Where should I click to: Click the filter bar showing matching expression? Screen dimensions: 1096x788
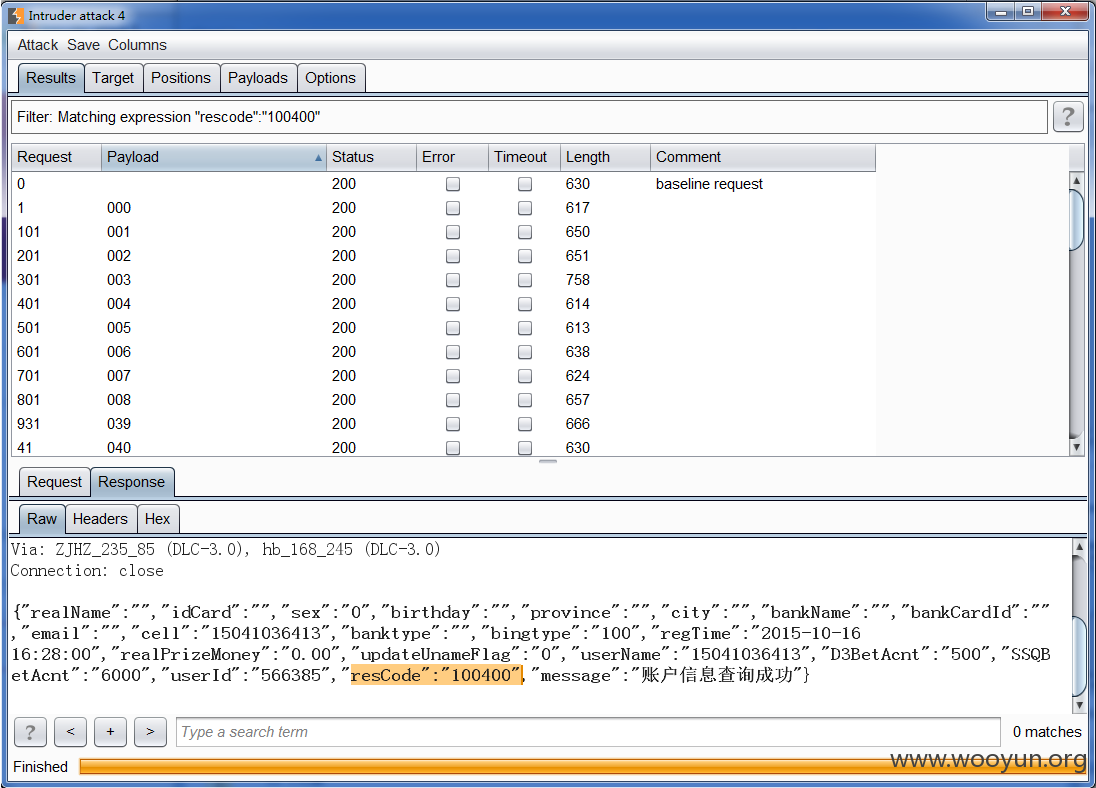(529, 117)
